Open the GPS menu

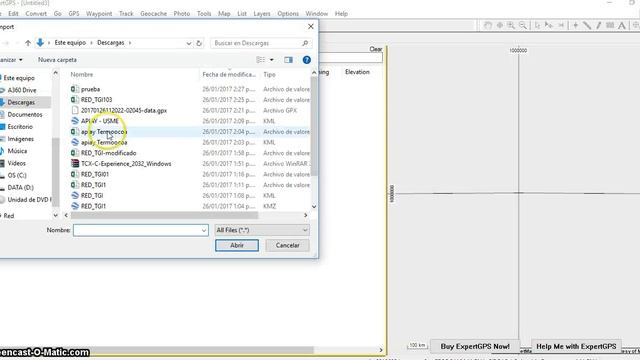pos(74,13)
